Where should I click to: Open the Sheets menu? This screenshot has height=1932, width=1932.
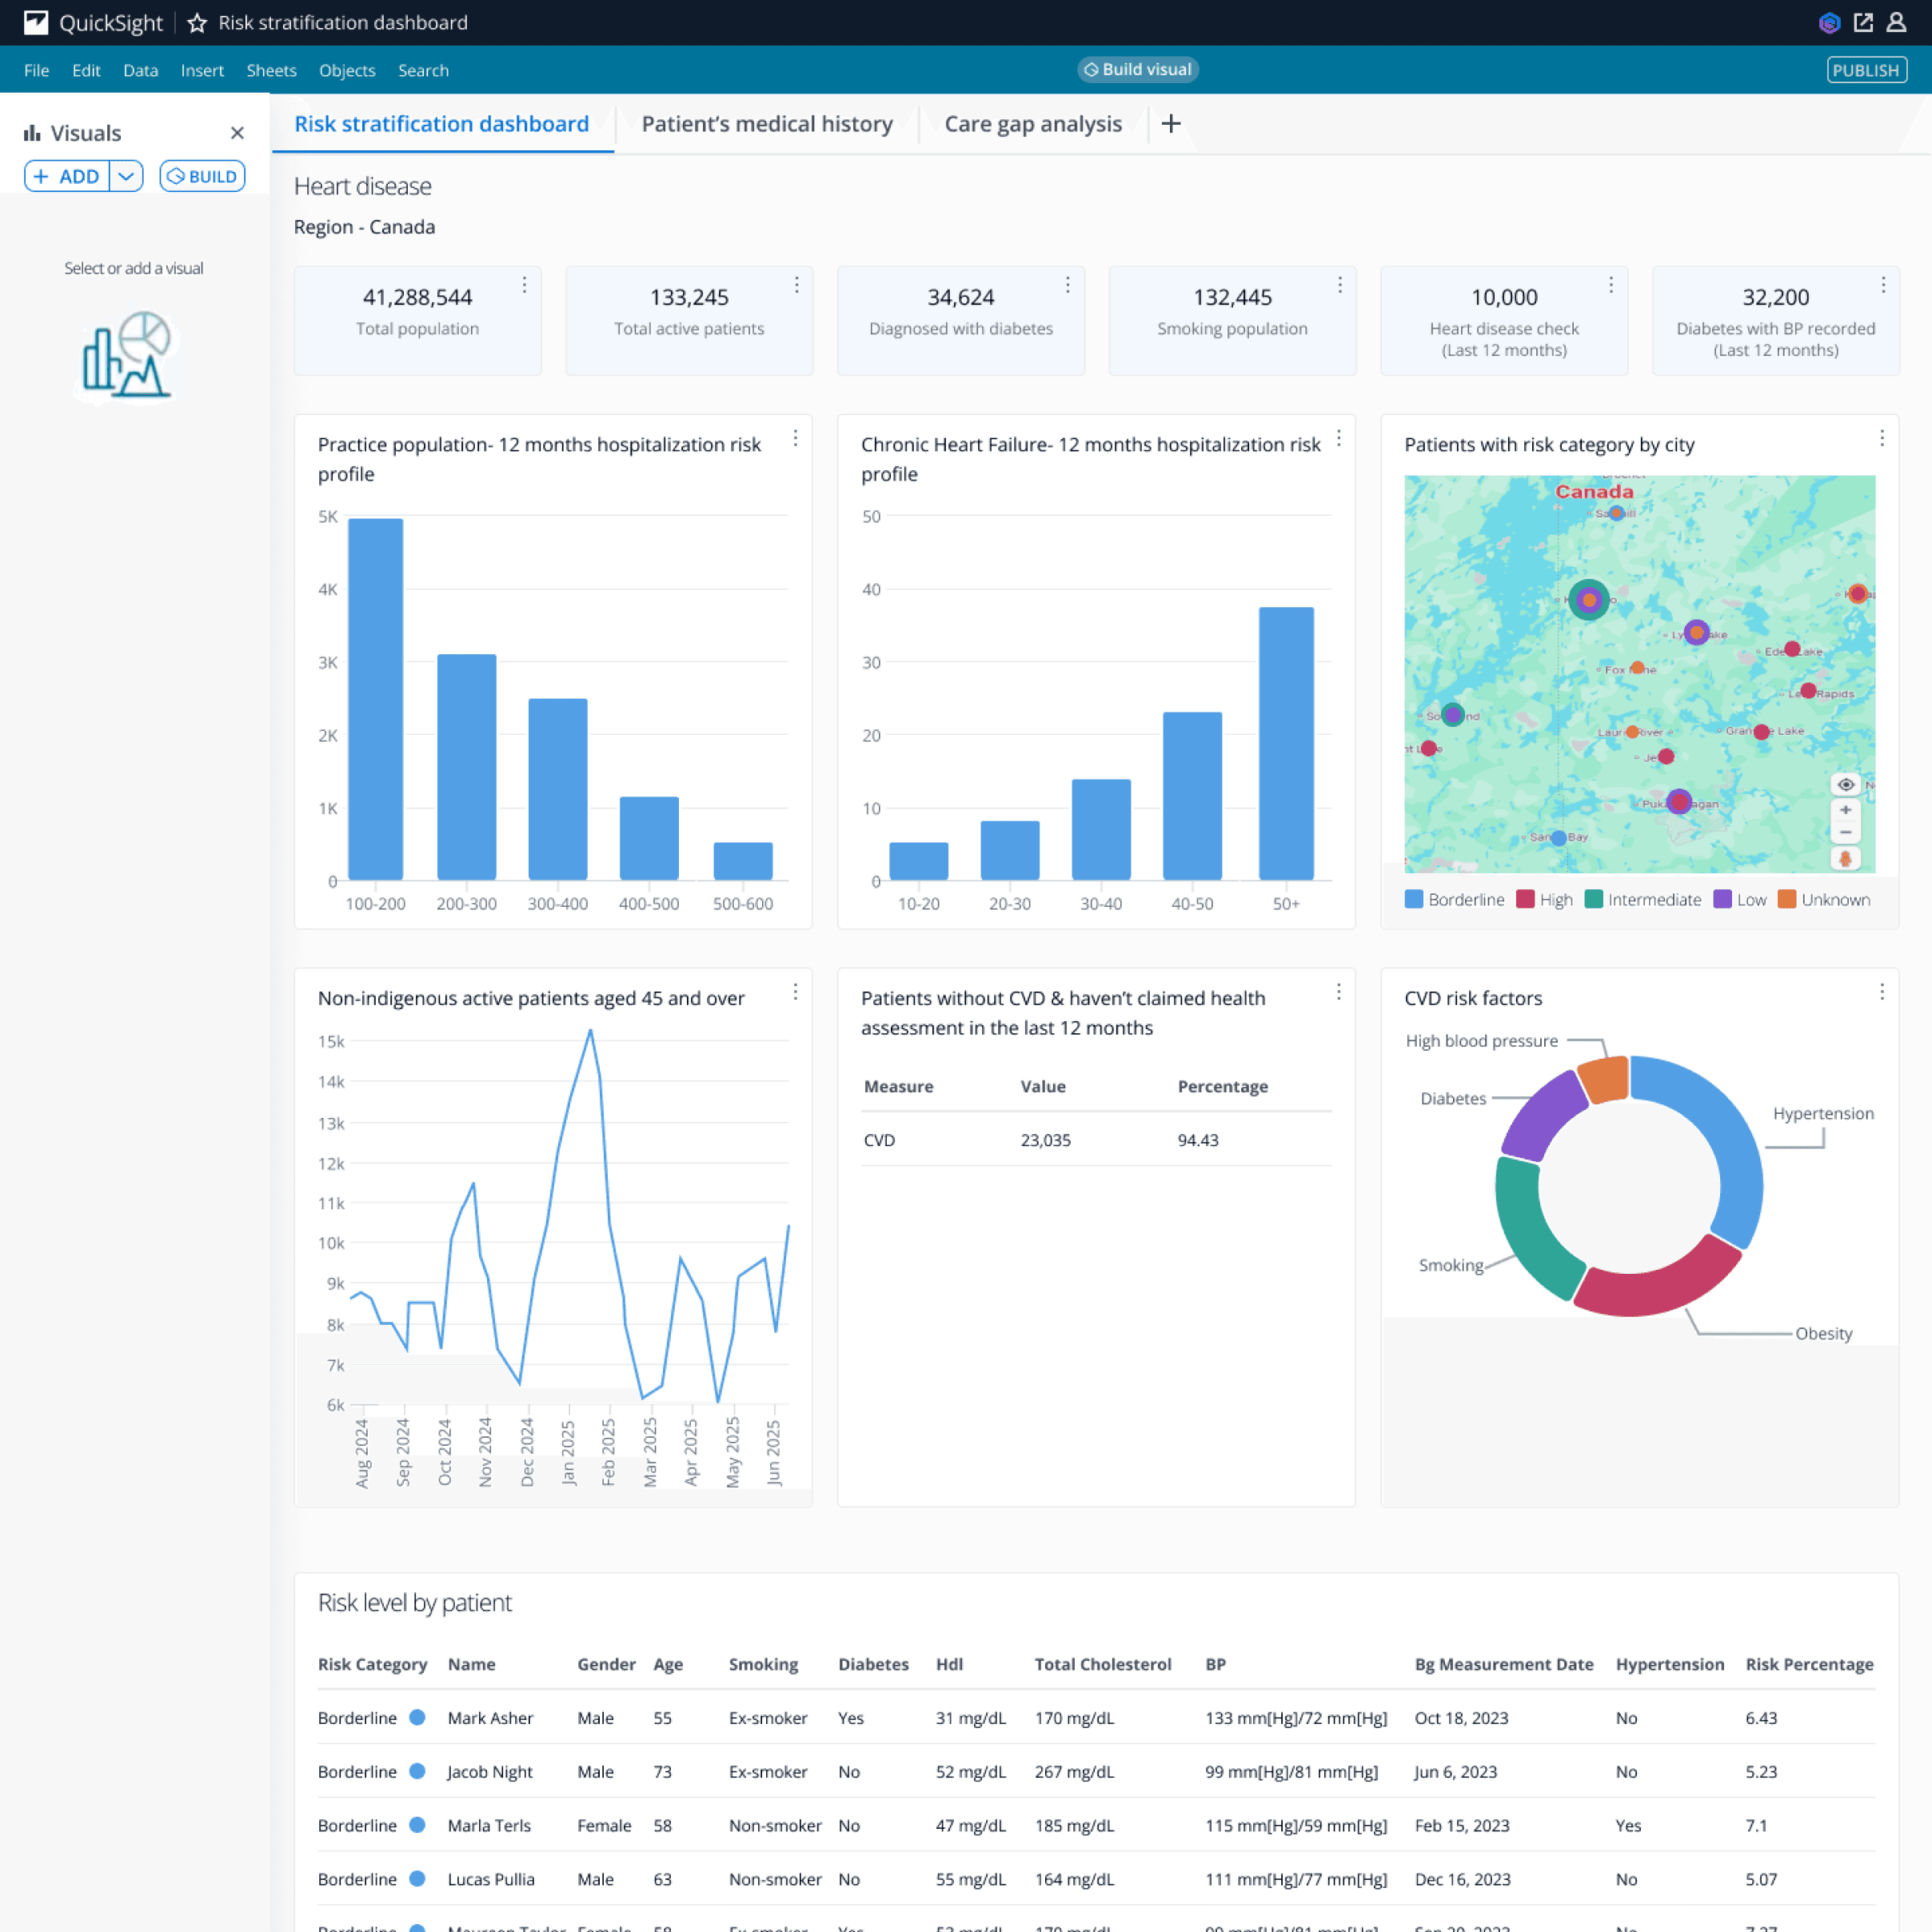point(271,71)
